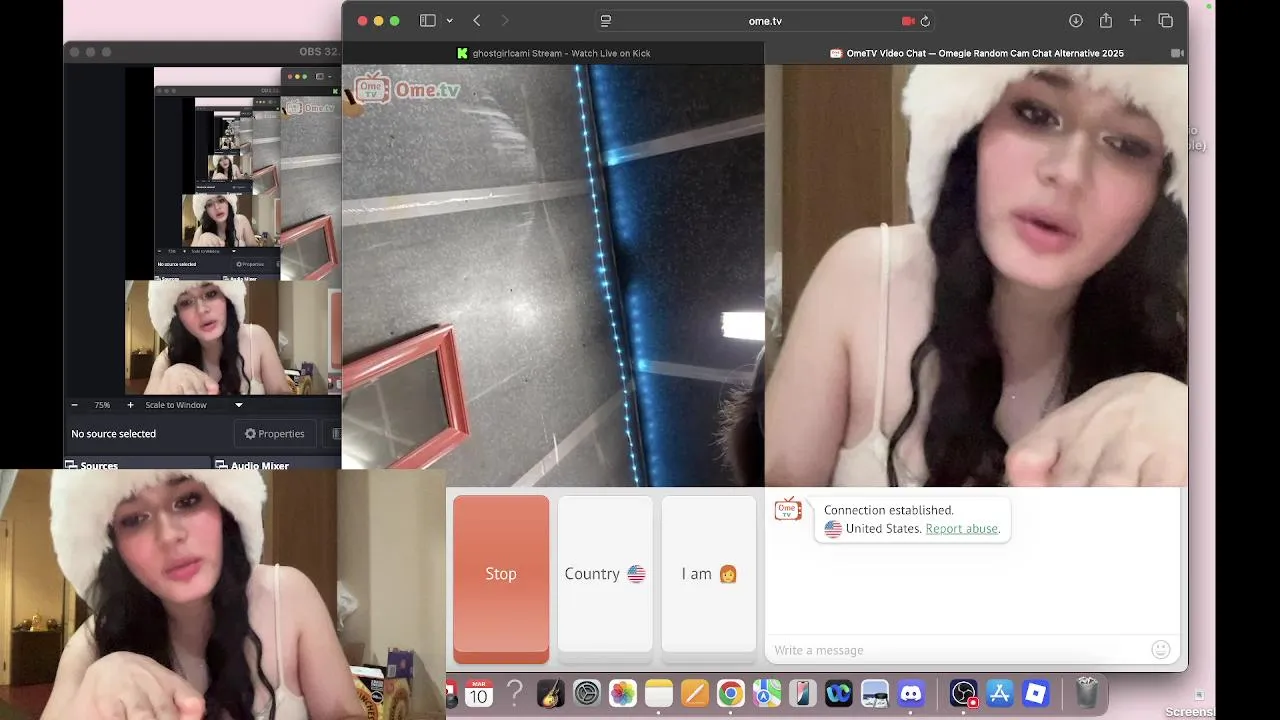
Task: Reload the ome.tv page
Action: pyautogui.click(x=925, y=21)
